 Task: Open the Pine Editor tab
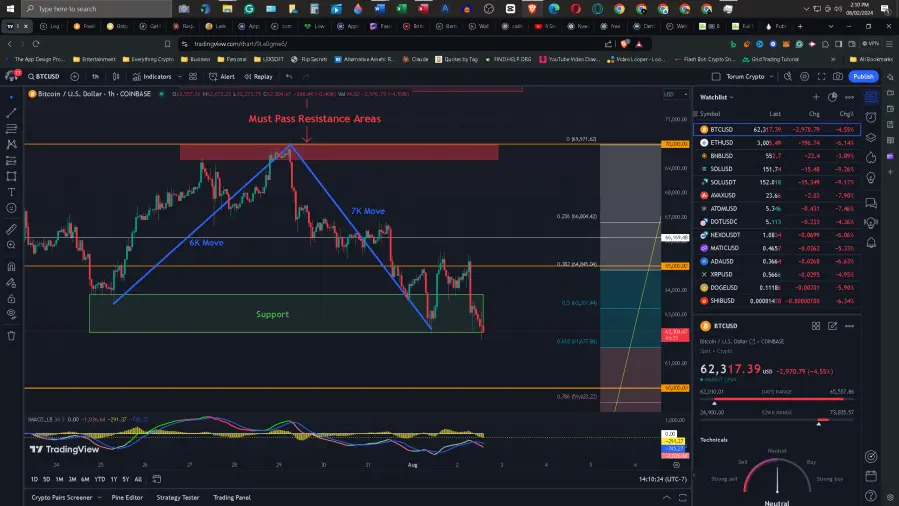point(127,497)
